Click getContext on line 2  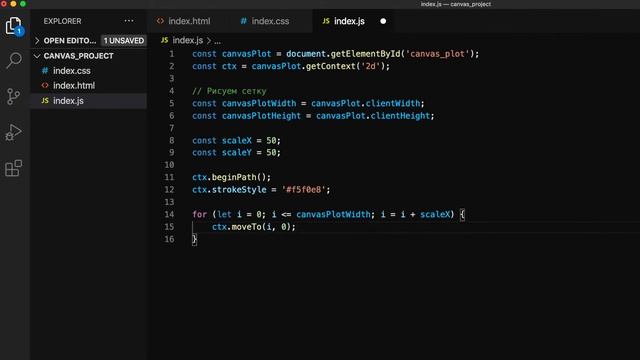(x=331, y=66)
